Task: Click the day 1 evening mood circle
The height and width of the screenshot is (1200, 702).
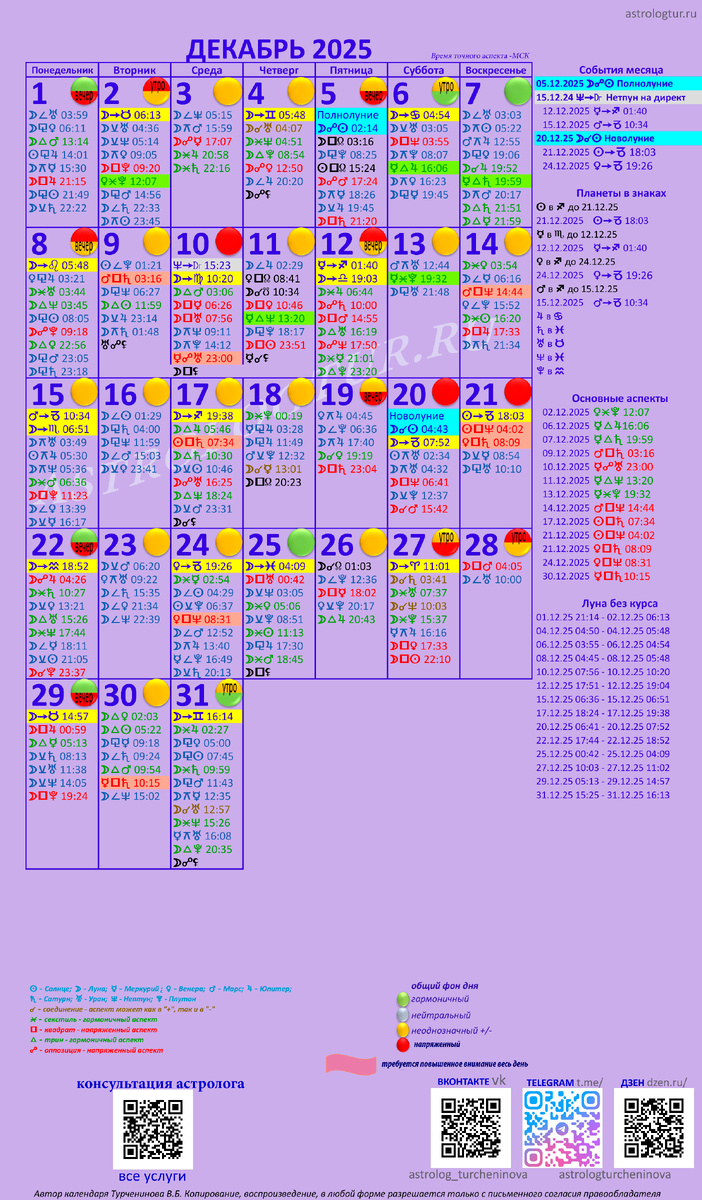Action: coord(83,92)
